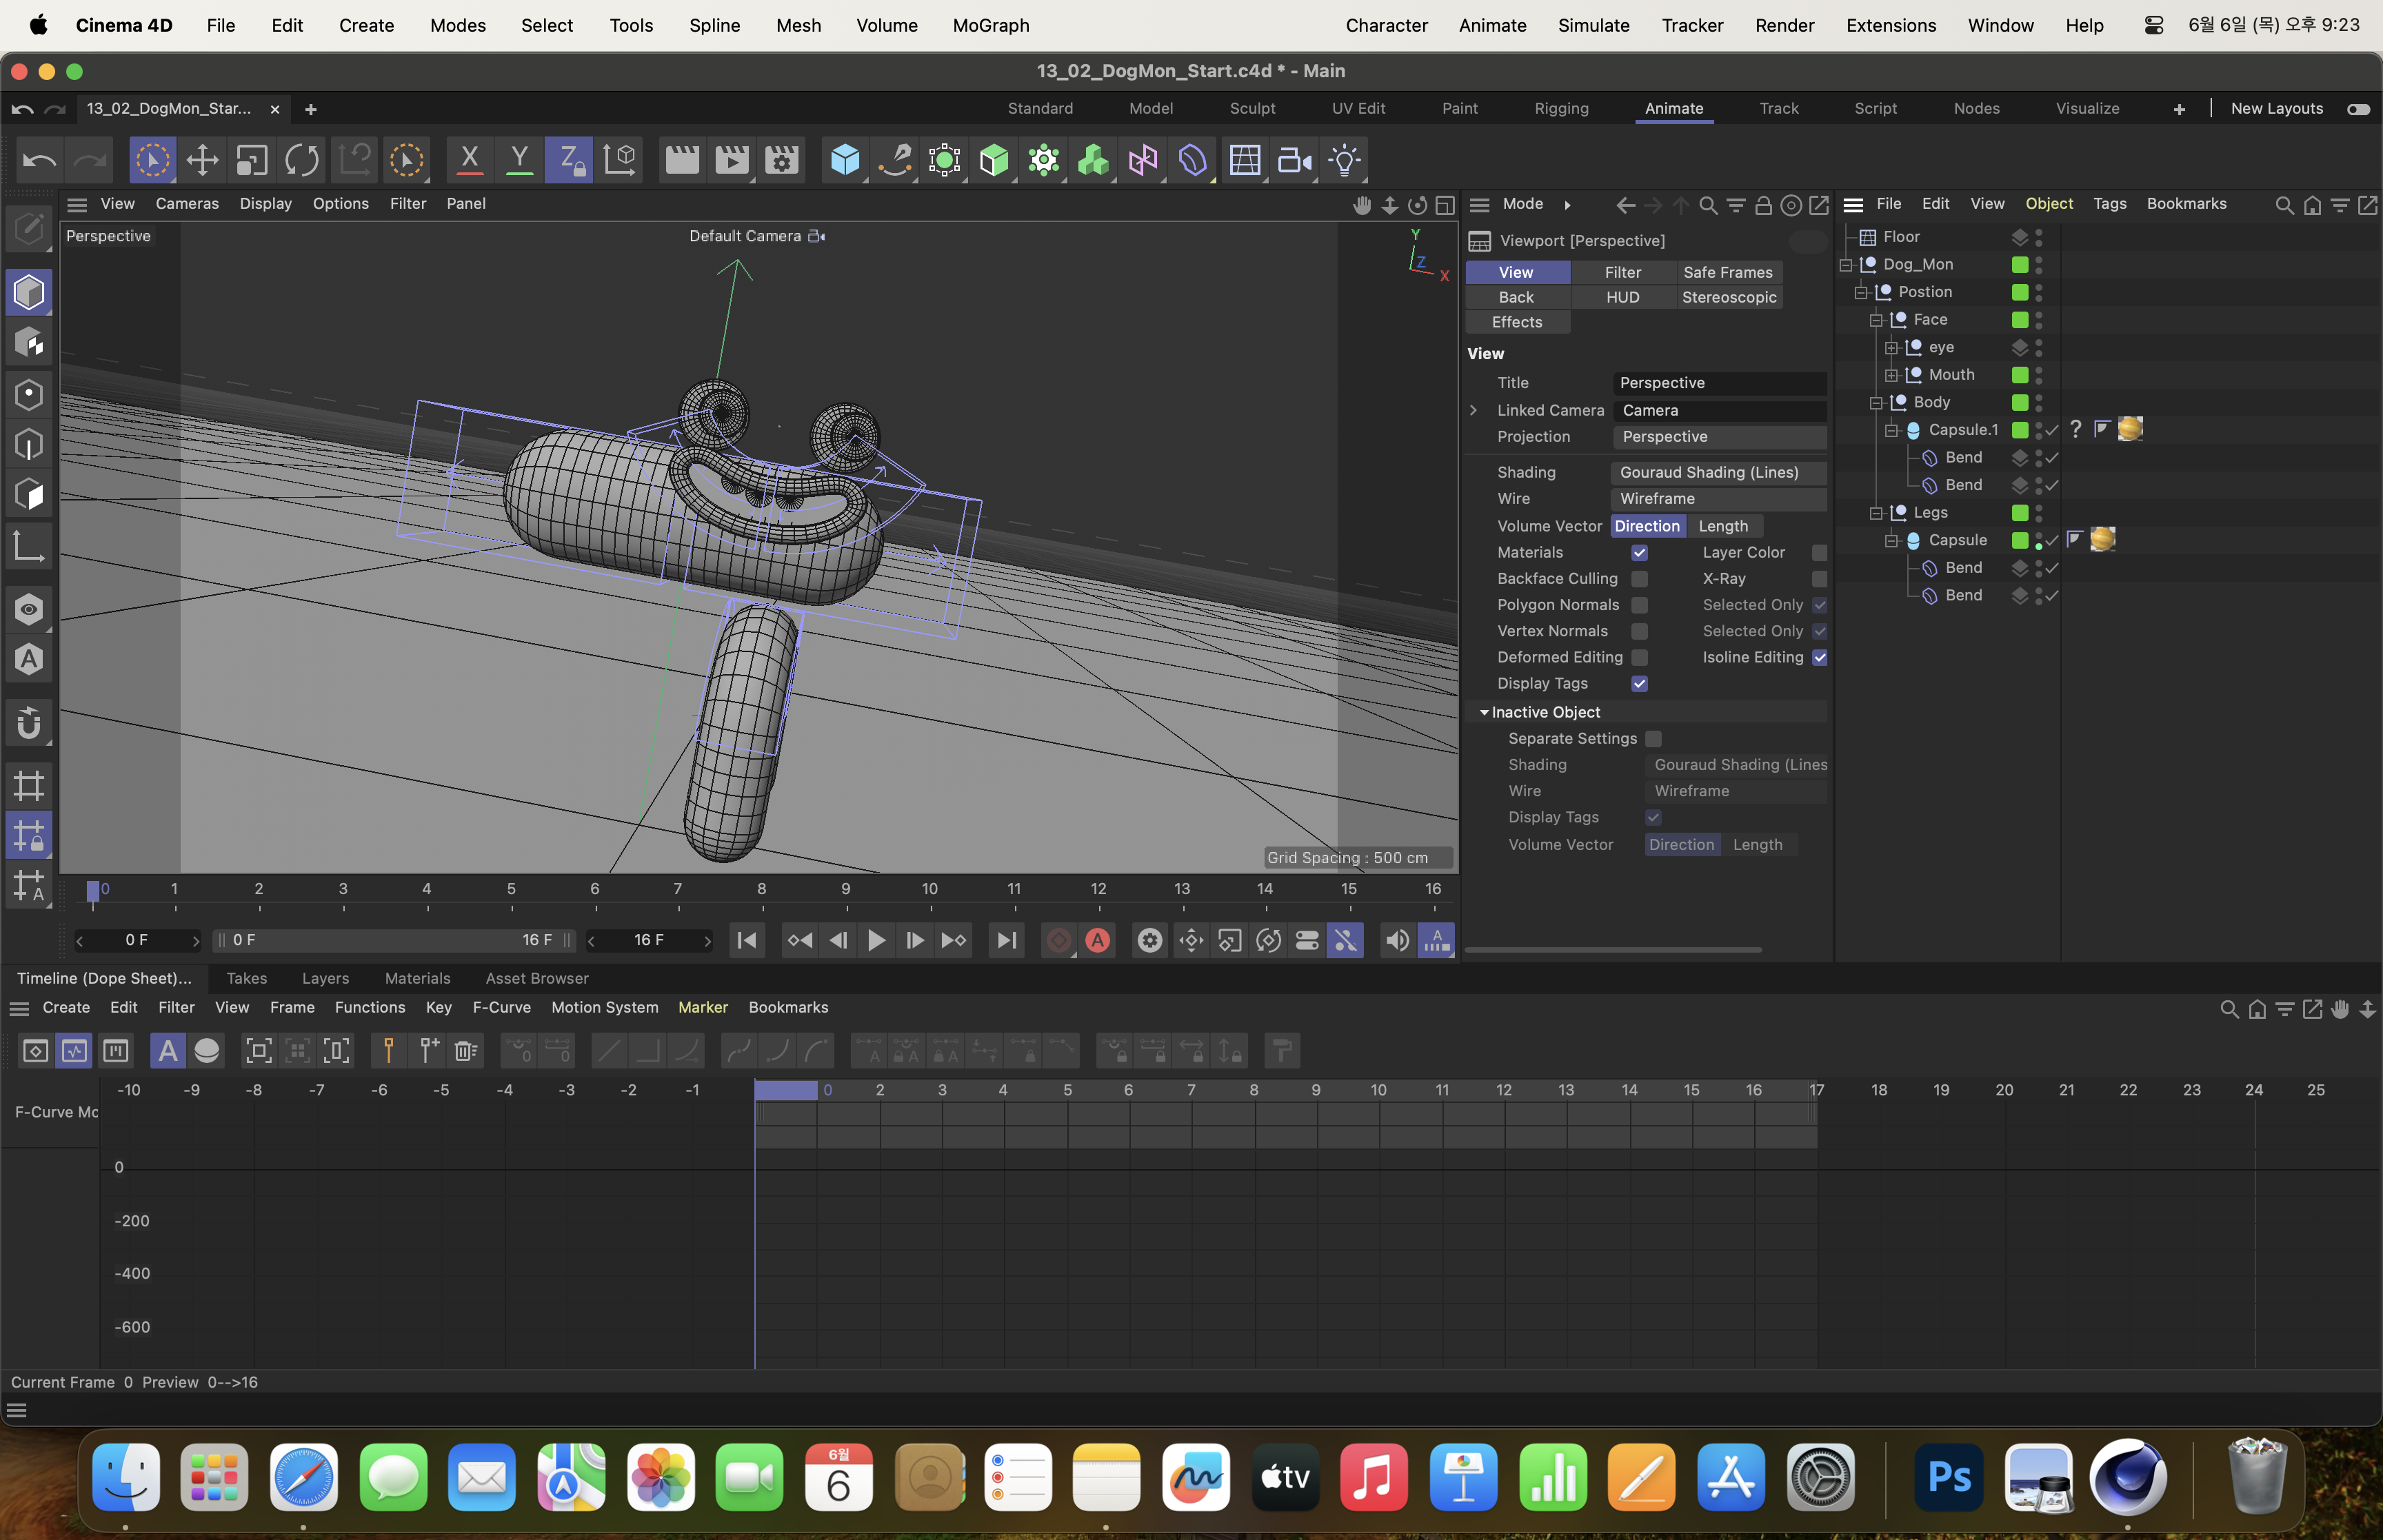Viewport: 2383px width, 1540px height.
Task: Collapse the Legs object group
Action: tap(1876, 513)
